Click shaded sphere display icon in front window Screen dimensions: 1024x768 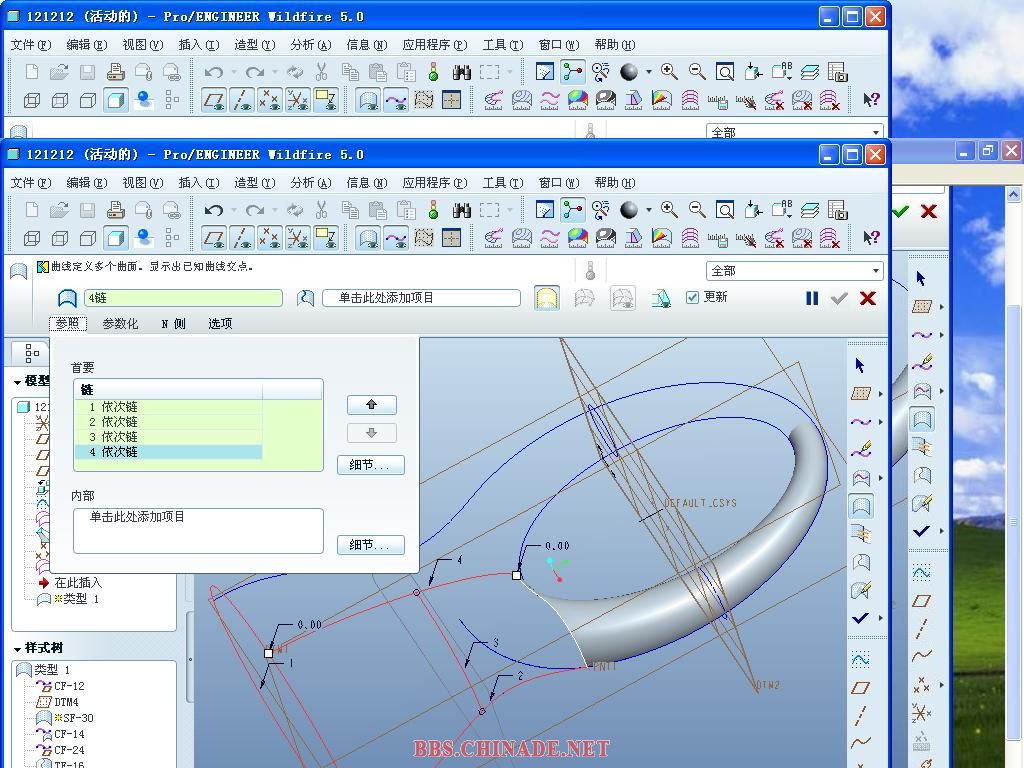tap(629, 210)
